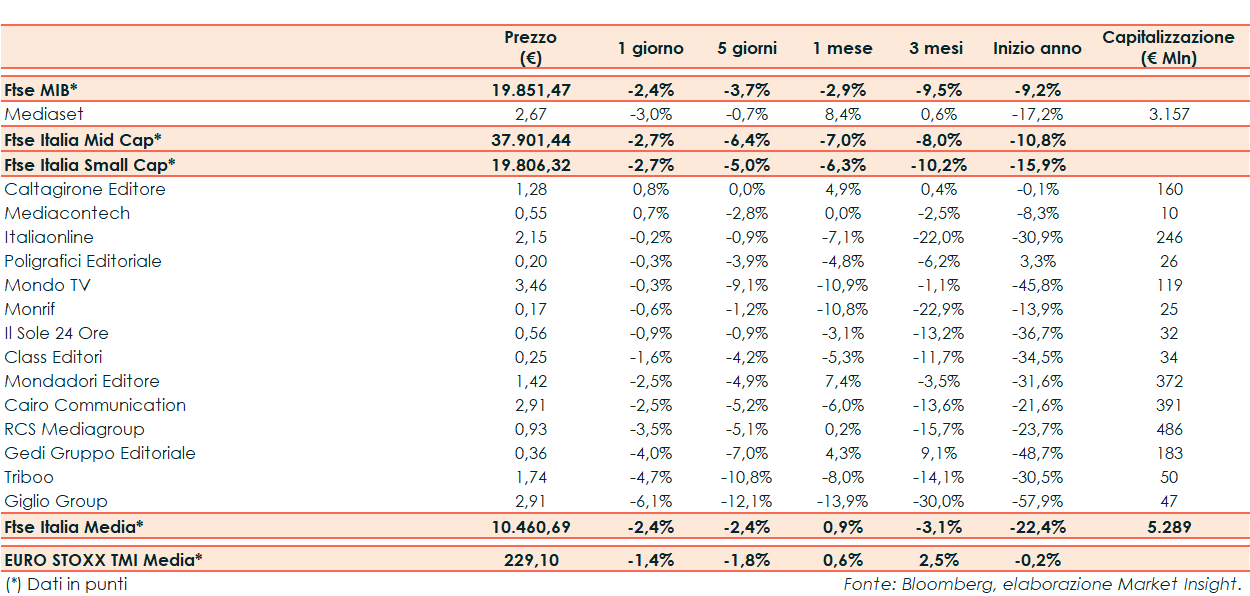This screenshot has width=1250, height=596.
Task: Select the Italiaonline row name
Action: [x=49, y=237]
